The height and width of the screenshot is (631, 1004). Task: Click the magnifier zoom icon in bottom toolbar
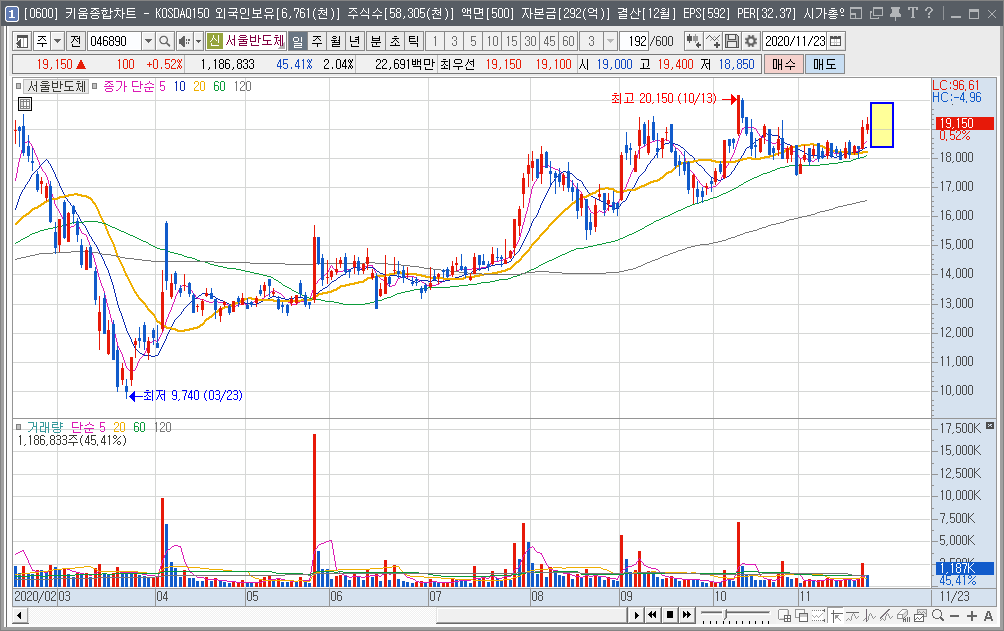[x=938, y=616]
